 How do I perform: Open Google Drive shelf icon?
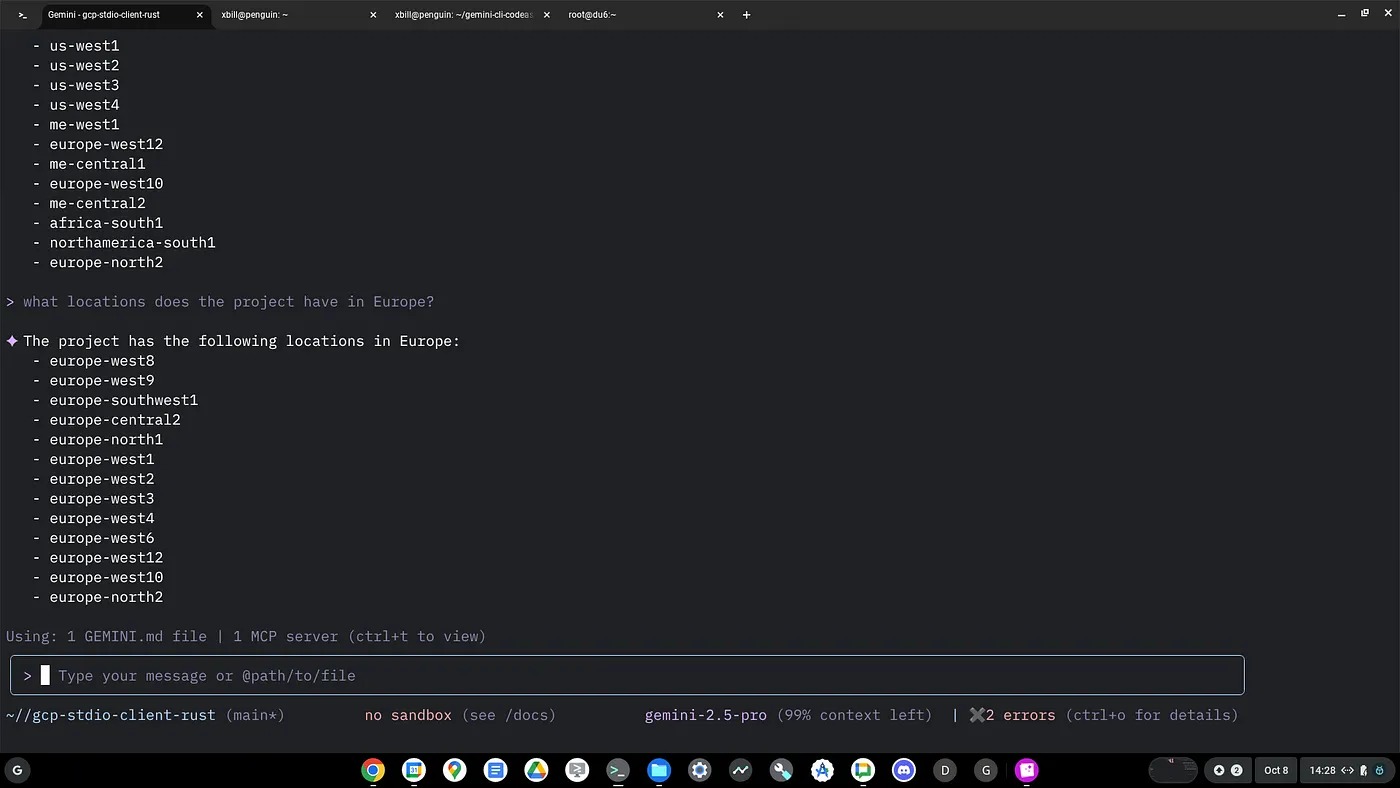[x=536, y=770]
